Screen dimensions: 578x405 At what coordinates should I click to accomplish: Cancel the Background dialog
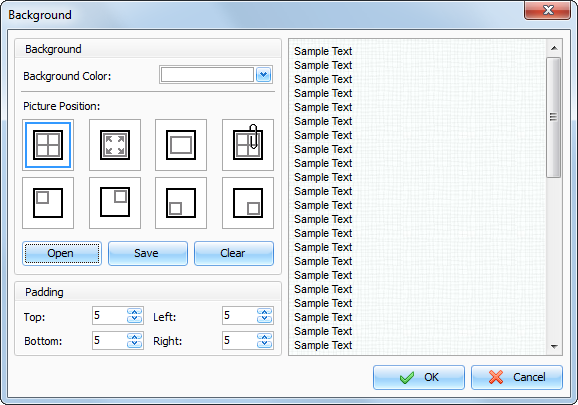click(517, 377)
